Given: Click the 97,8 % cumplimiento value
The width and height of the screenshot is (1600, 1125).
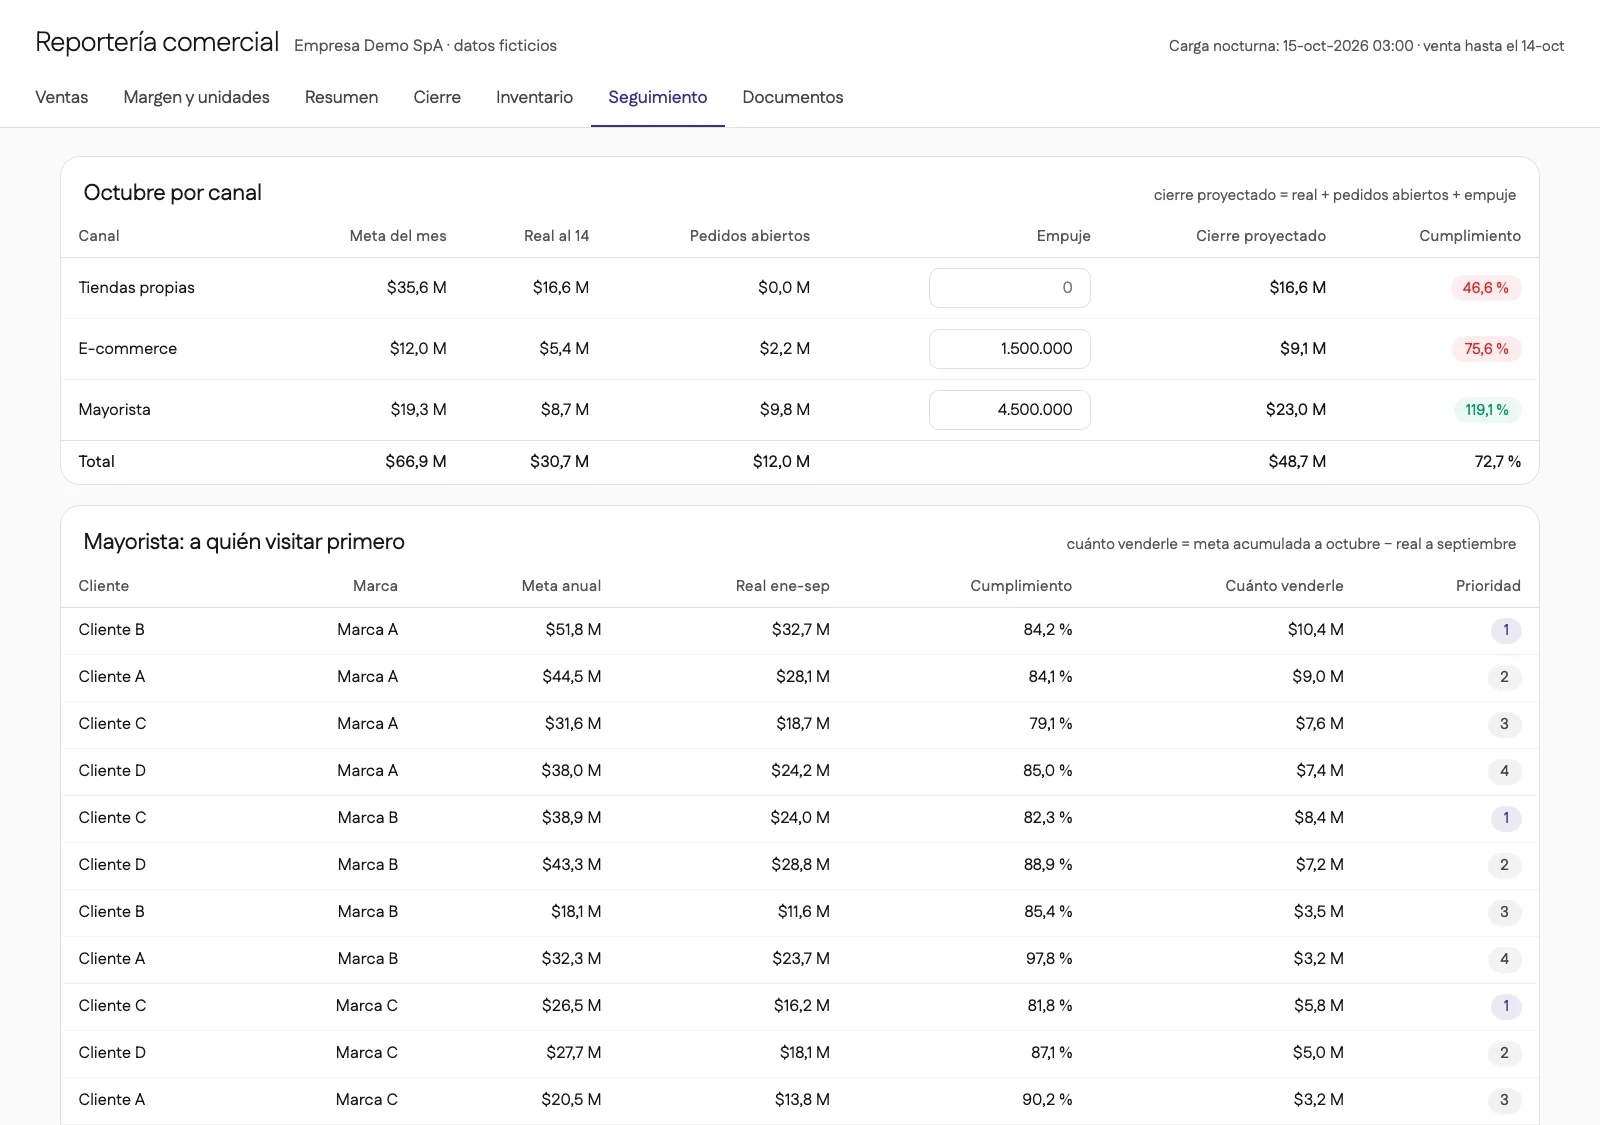Looking at the screenshot, I should pyautogui.click(x=1048, y=959).
